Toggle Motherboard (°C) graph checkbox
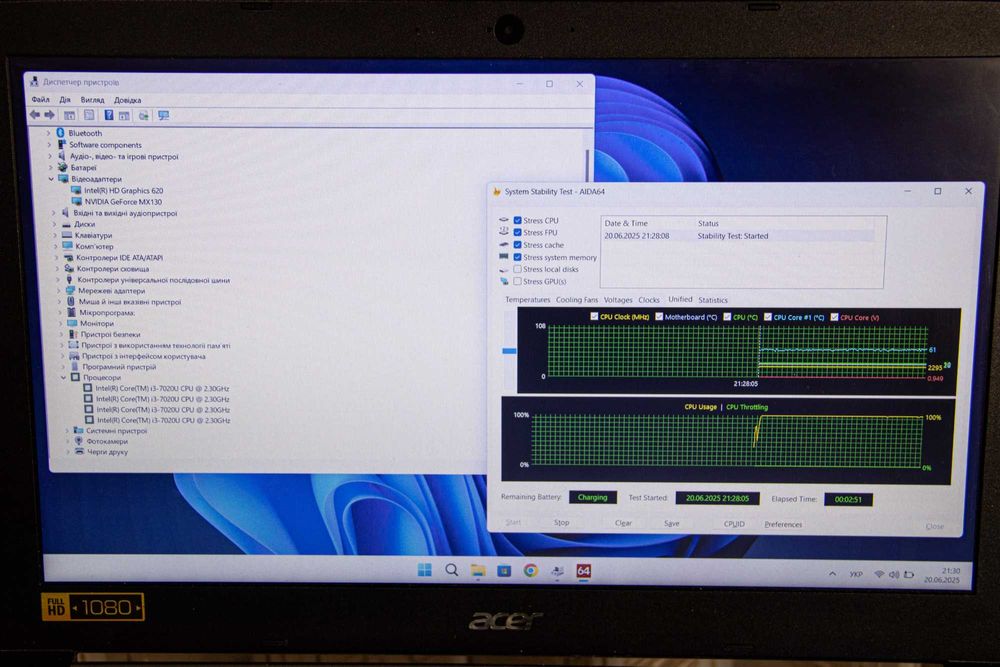The image size is (1000, 667). [x=659, y=316]
